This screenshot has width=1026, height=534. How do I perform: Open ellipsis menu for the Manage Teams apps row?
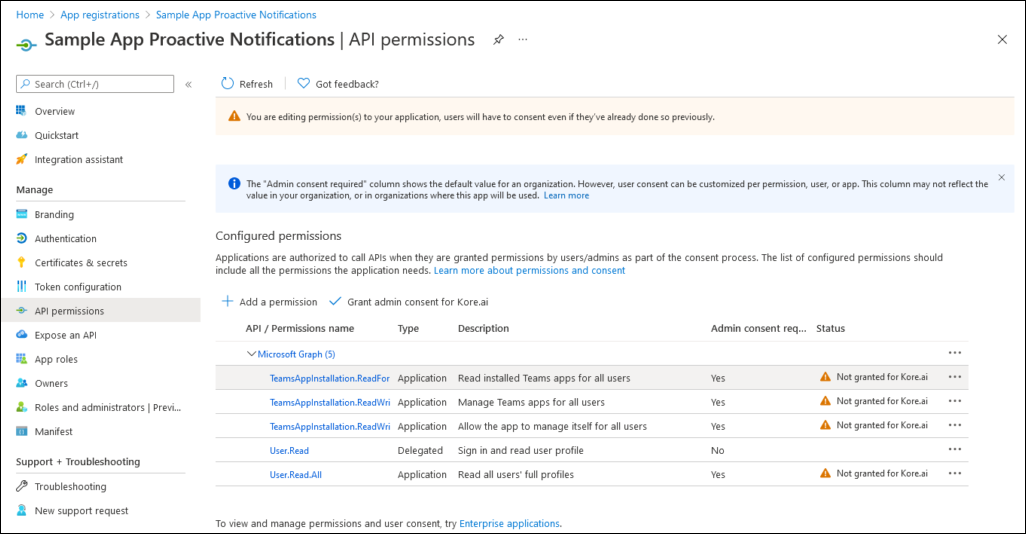click(955, 401)
